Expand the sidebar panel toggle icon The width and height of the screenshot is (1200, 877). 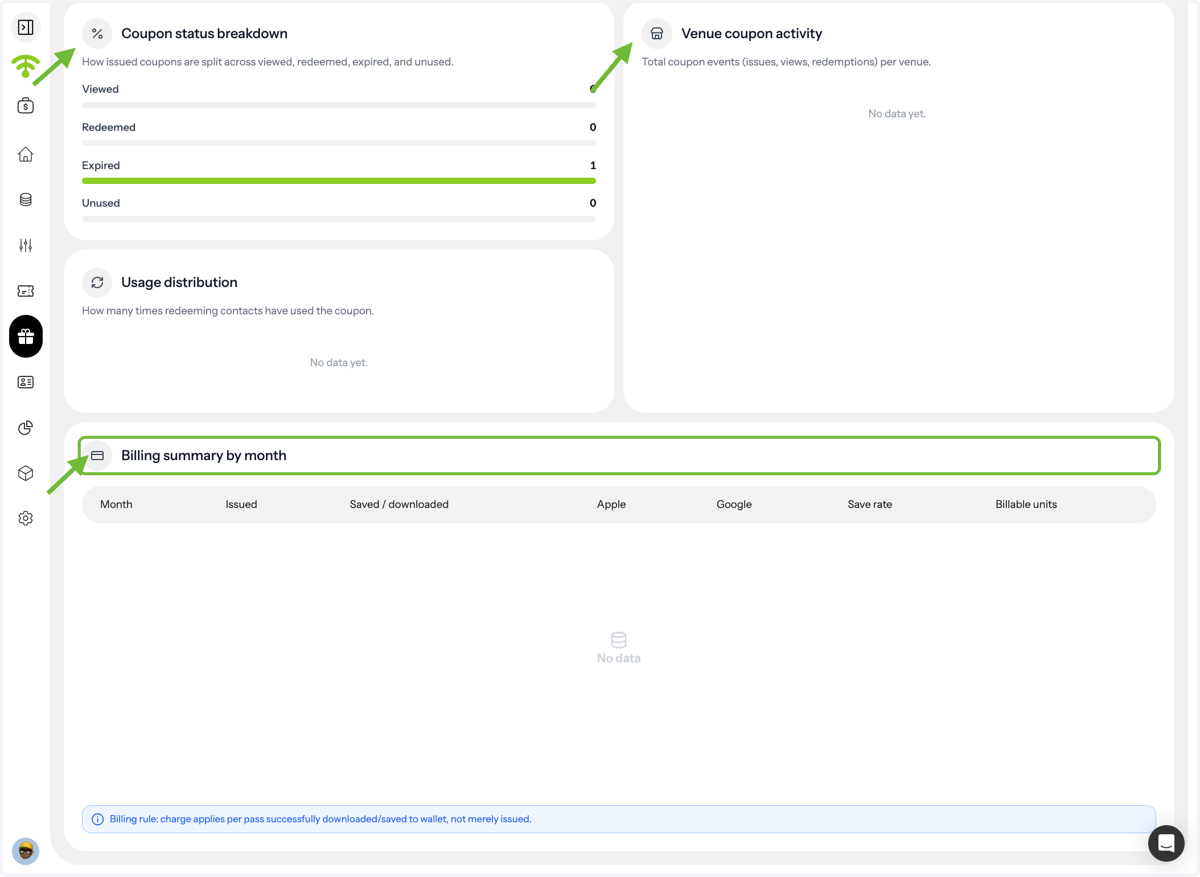26,27
